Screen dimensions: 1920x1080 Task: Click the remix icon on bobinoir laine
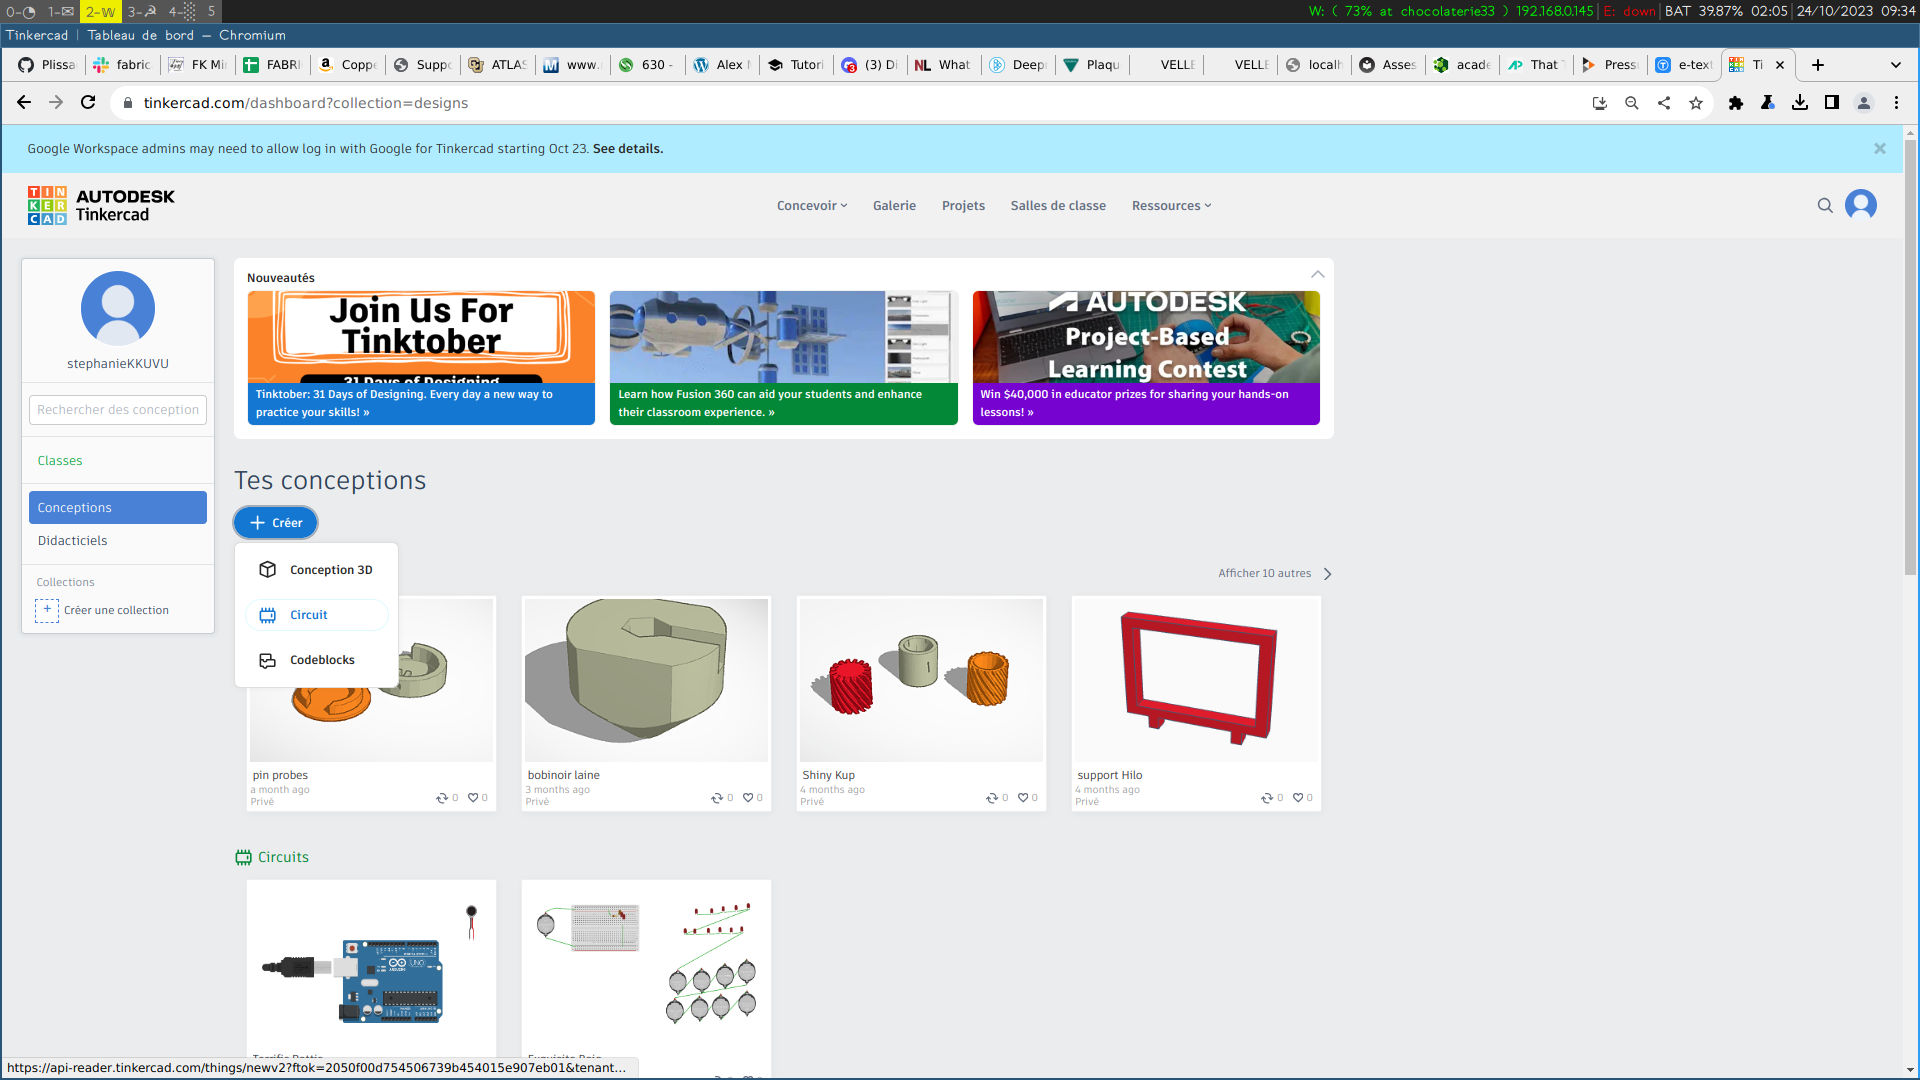[717, 798]
